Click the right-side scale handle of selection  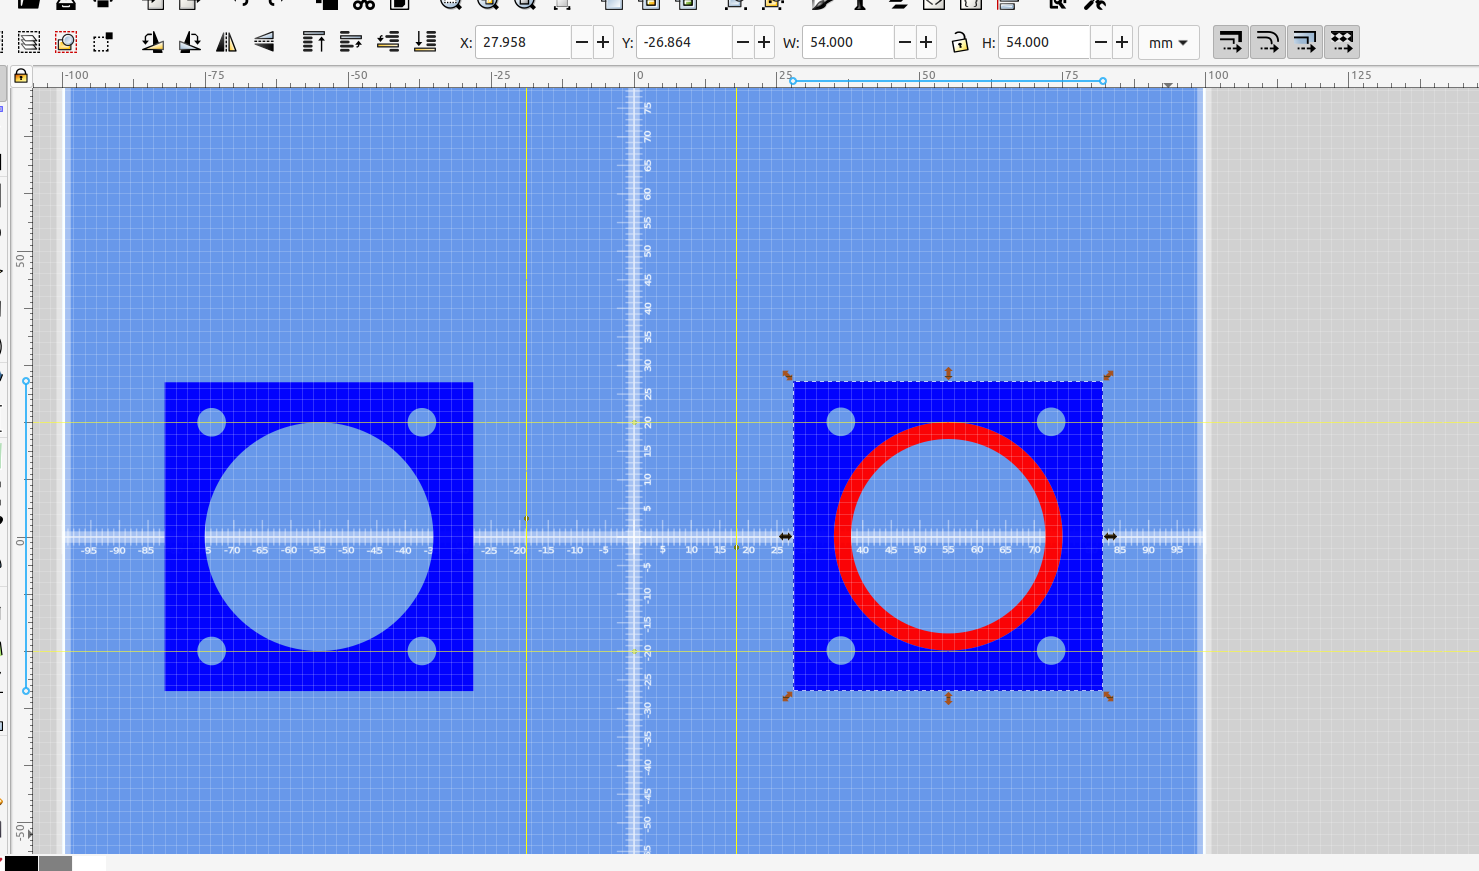coord(1110,537)
